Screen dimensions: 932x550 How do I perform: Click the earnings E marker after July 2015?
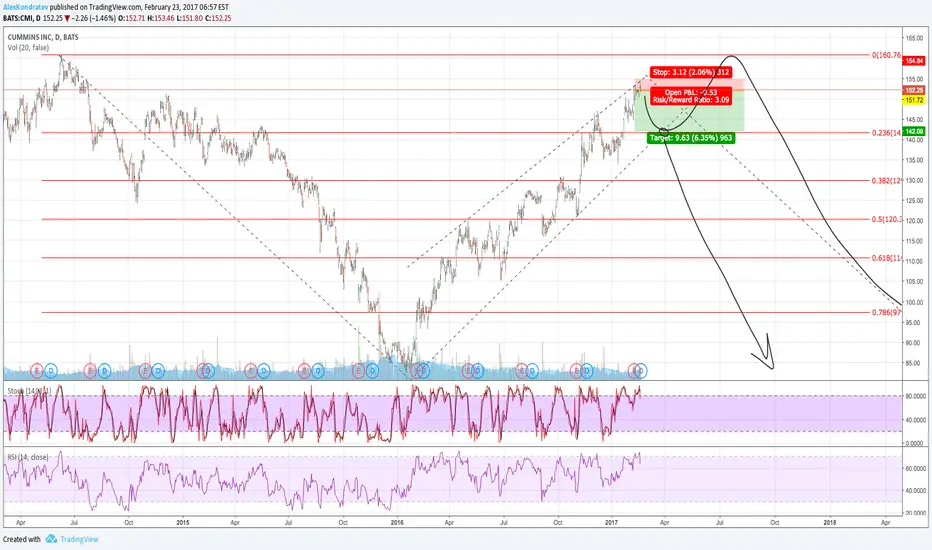click(304, 371)
